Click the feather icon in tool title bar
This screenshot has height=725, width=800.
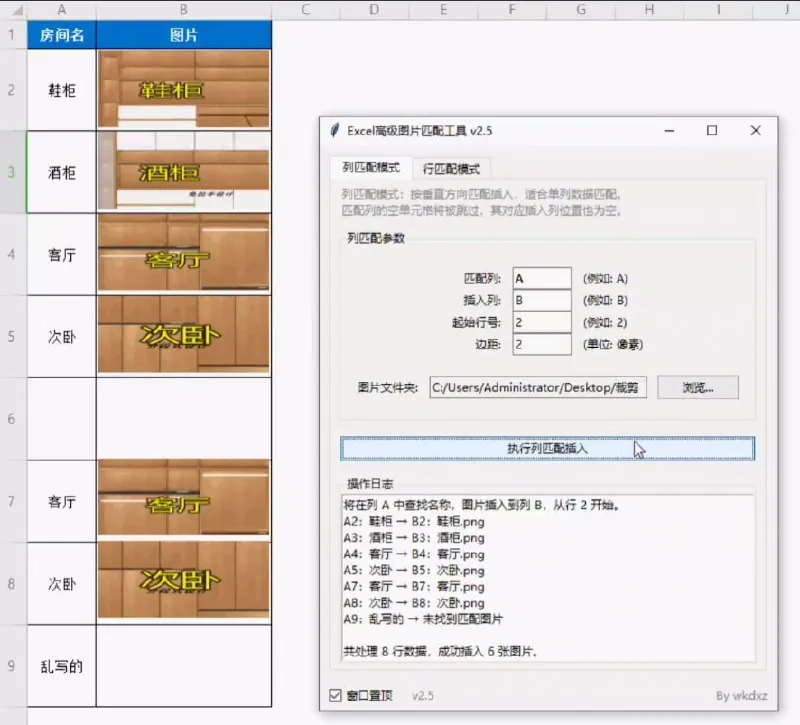335,130
